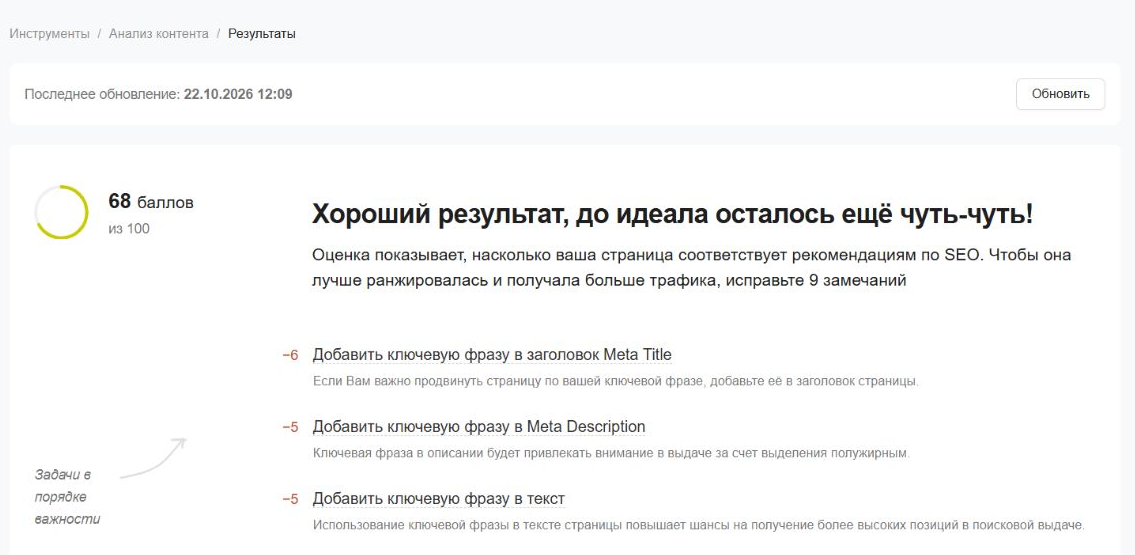Image resolution: width=1135 pixels, height=555 pixels.
Task: Expand the task Добавить ключевую фразу в заголовок Meta Title
Action: click(492, 355)
